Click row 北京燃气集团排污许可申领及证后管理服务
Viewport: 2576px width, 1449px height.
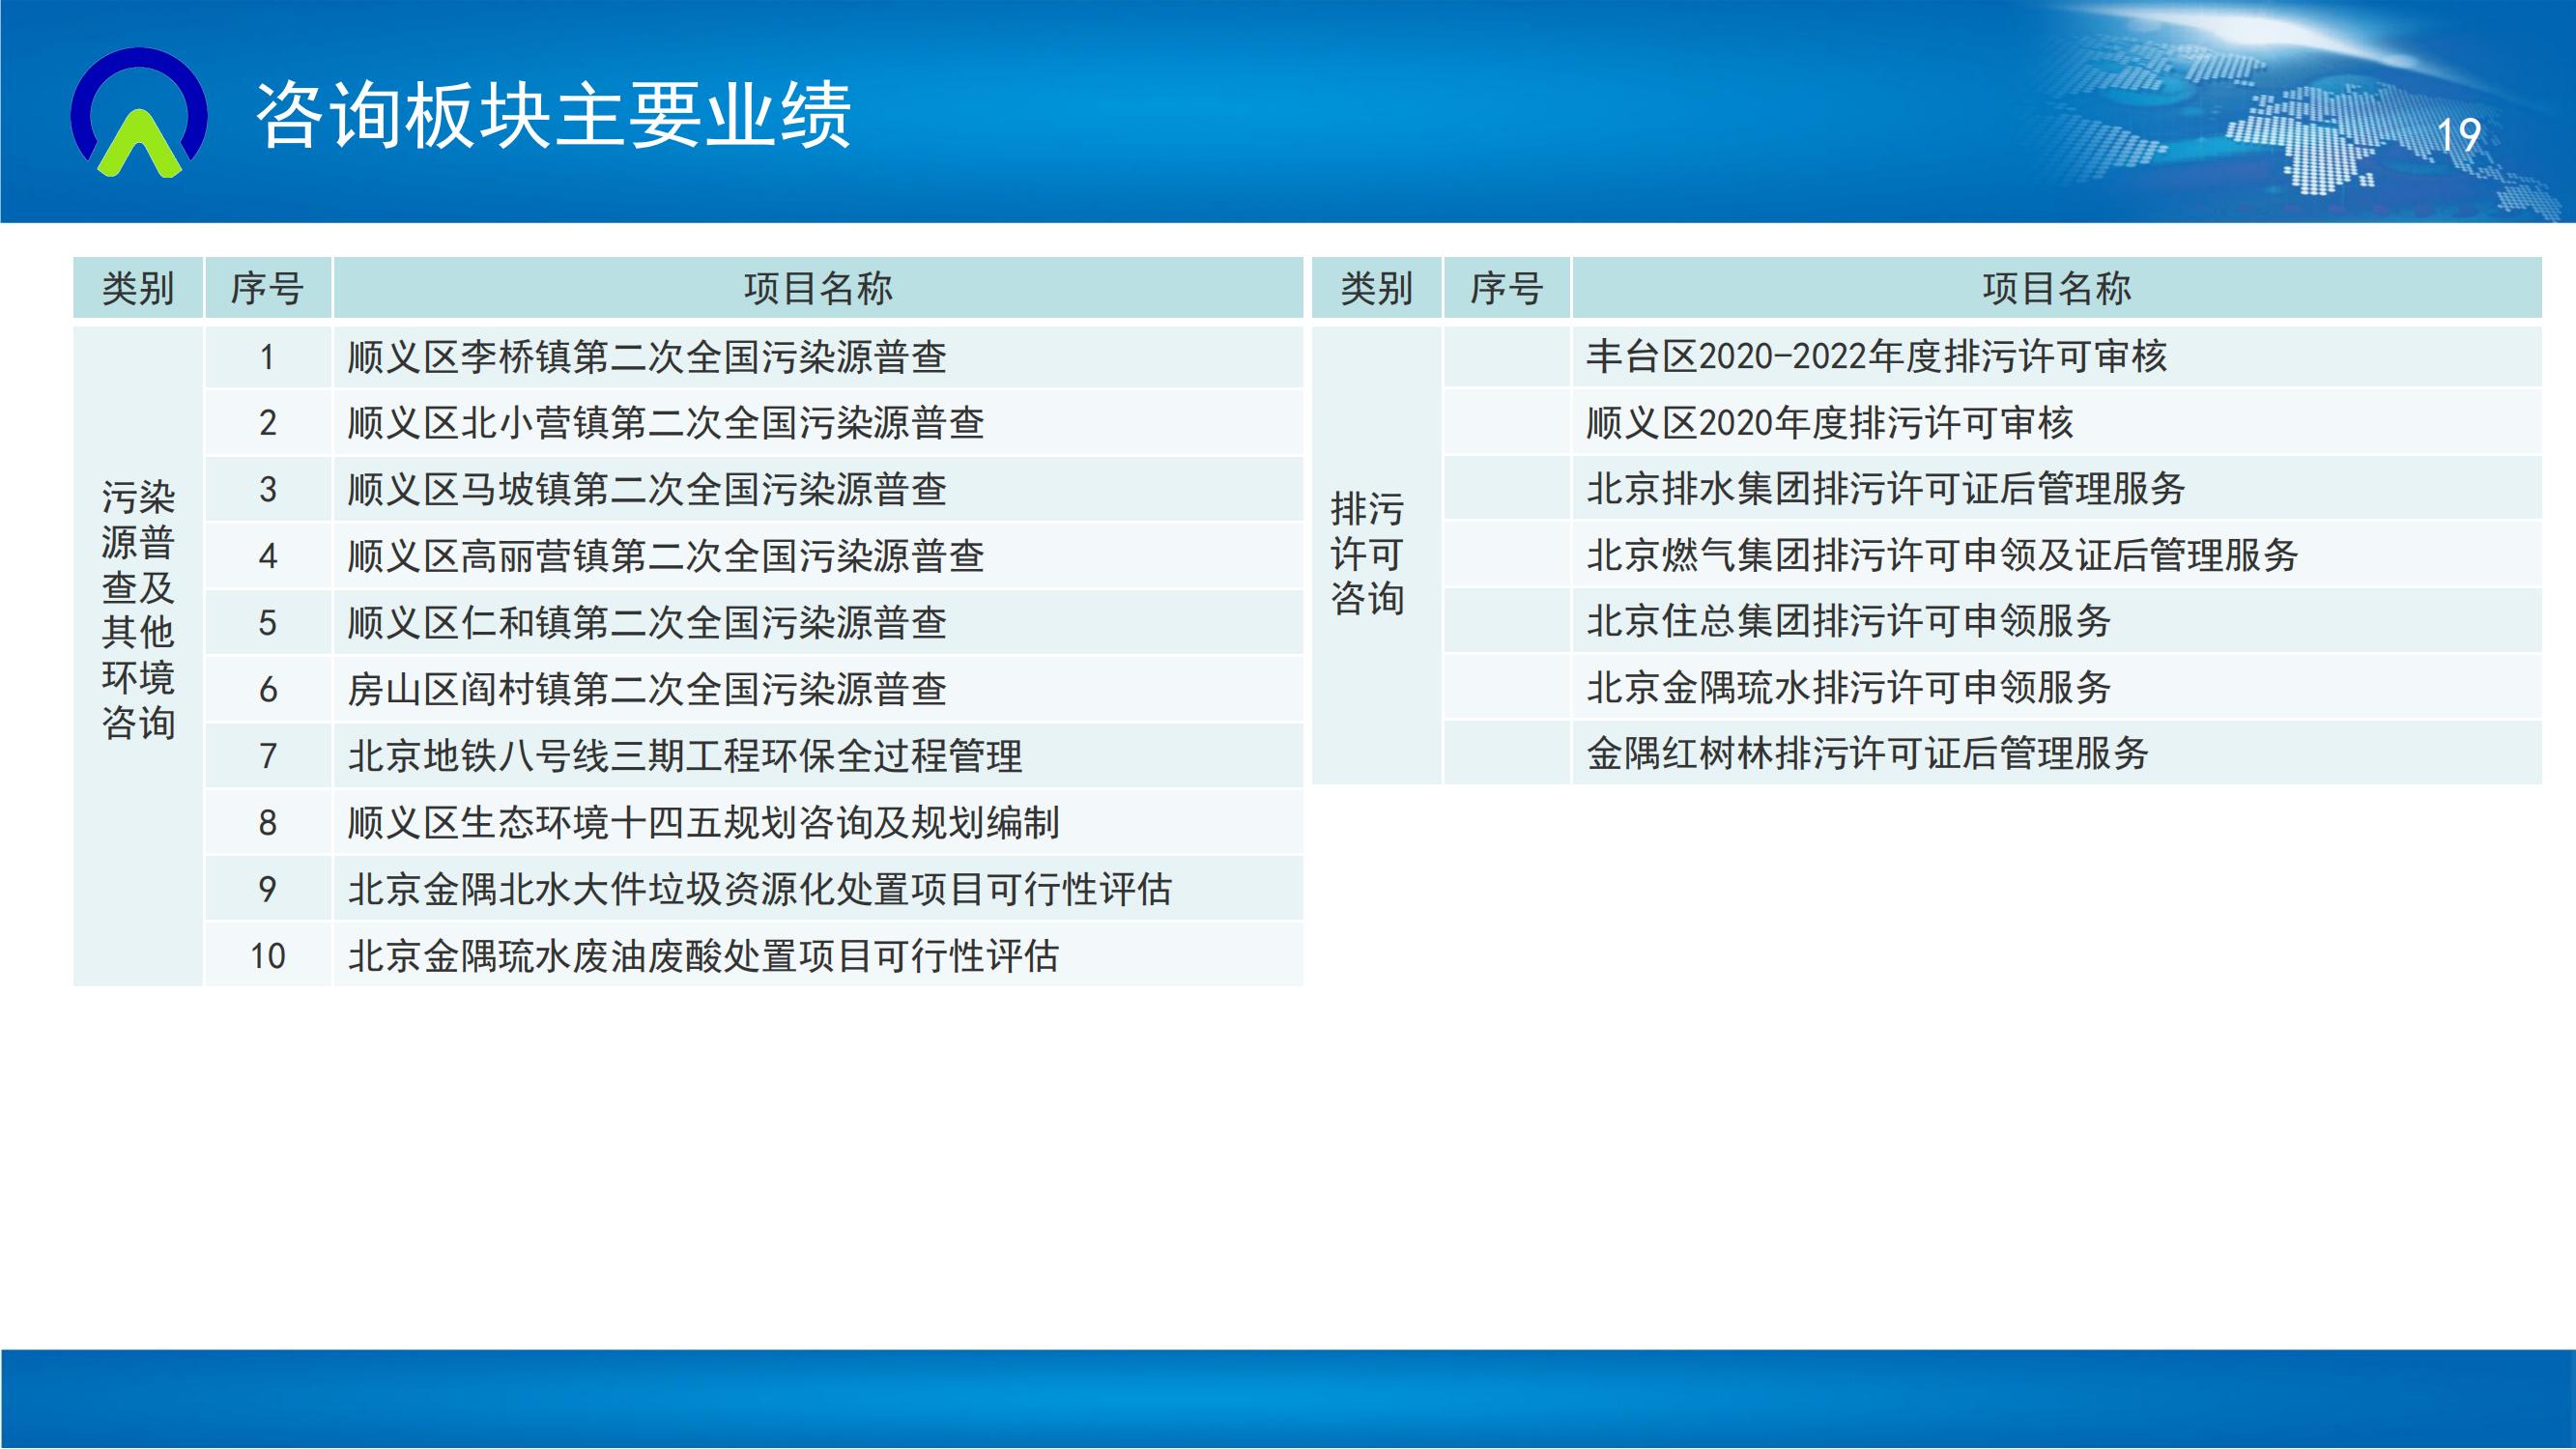point(1942,555)
